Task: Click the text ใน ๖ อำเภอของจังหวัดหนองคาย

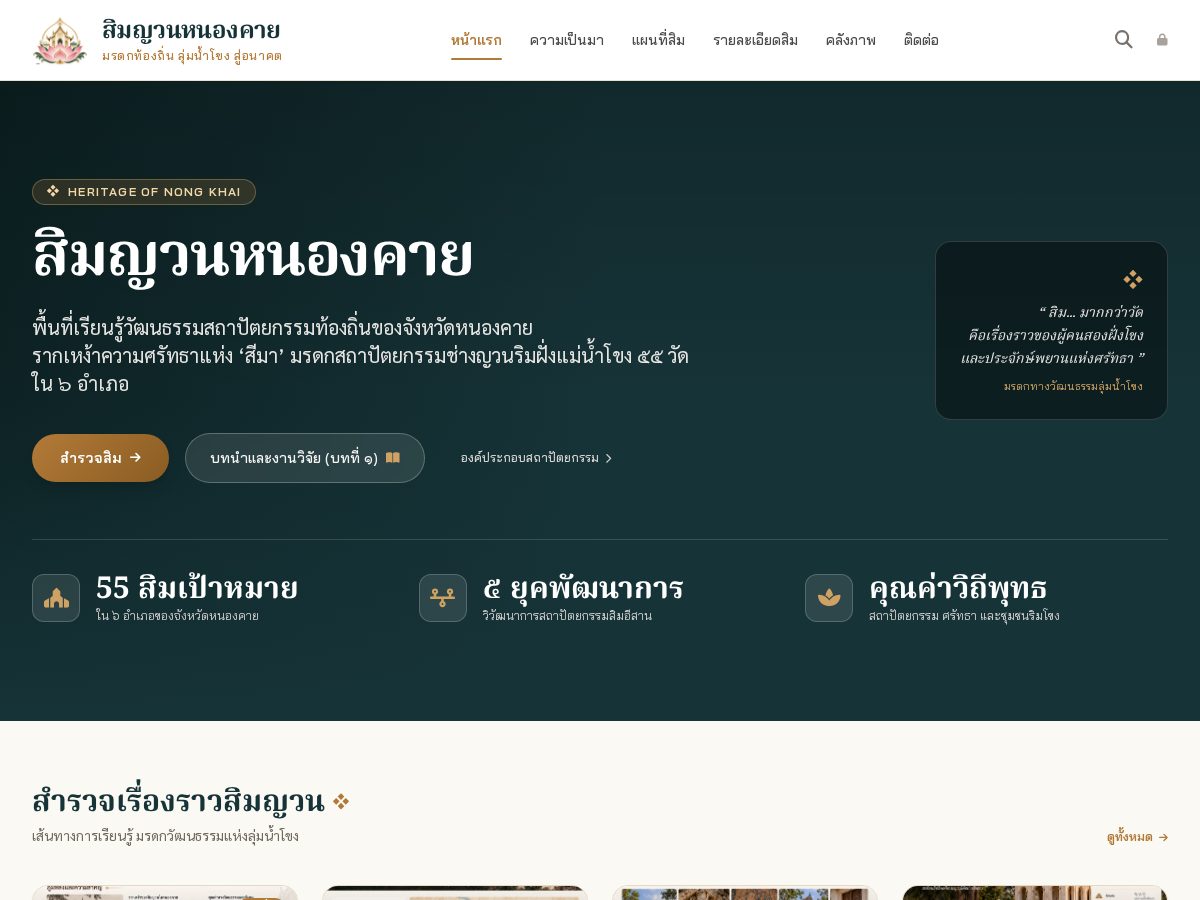Action: [x=177, y=616]
